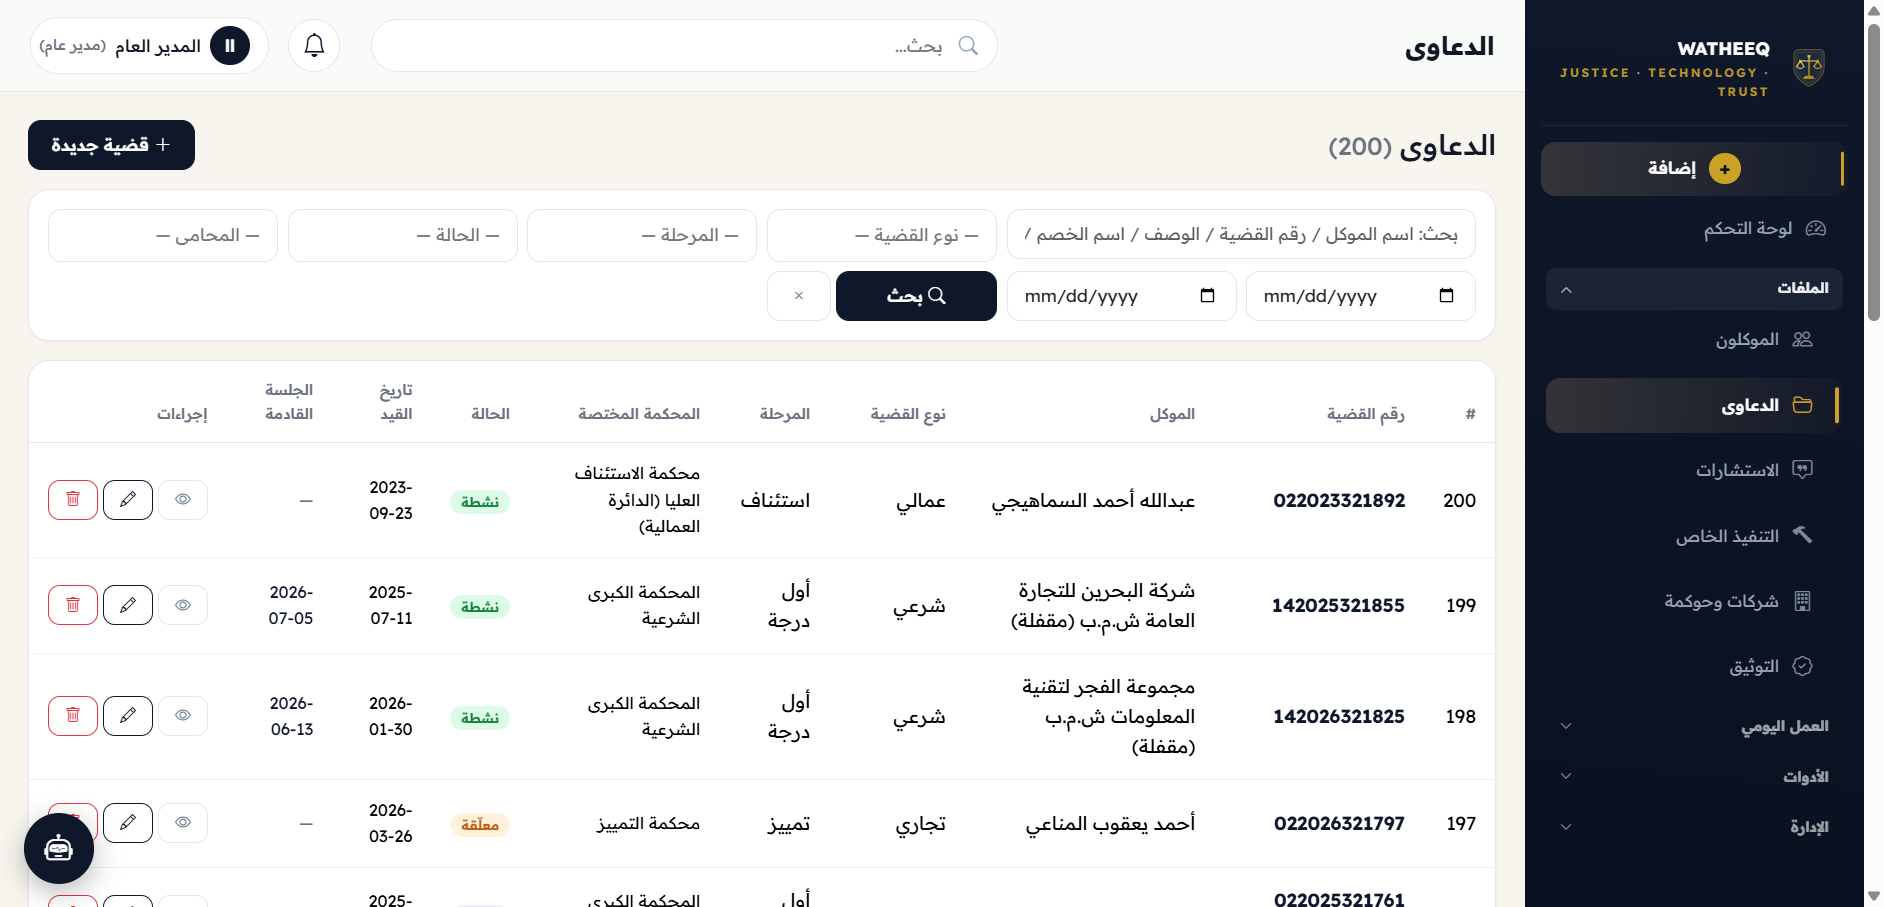The height and width of the screenshot is (907, 1884).
Task: Open الاستشارات consultations page
Action: pyautogui.click(x=1694, y=470)
